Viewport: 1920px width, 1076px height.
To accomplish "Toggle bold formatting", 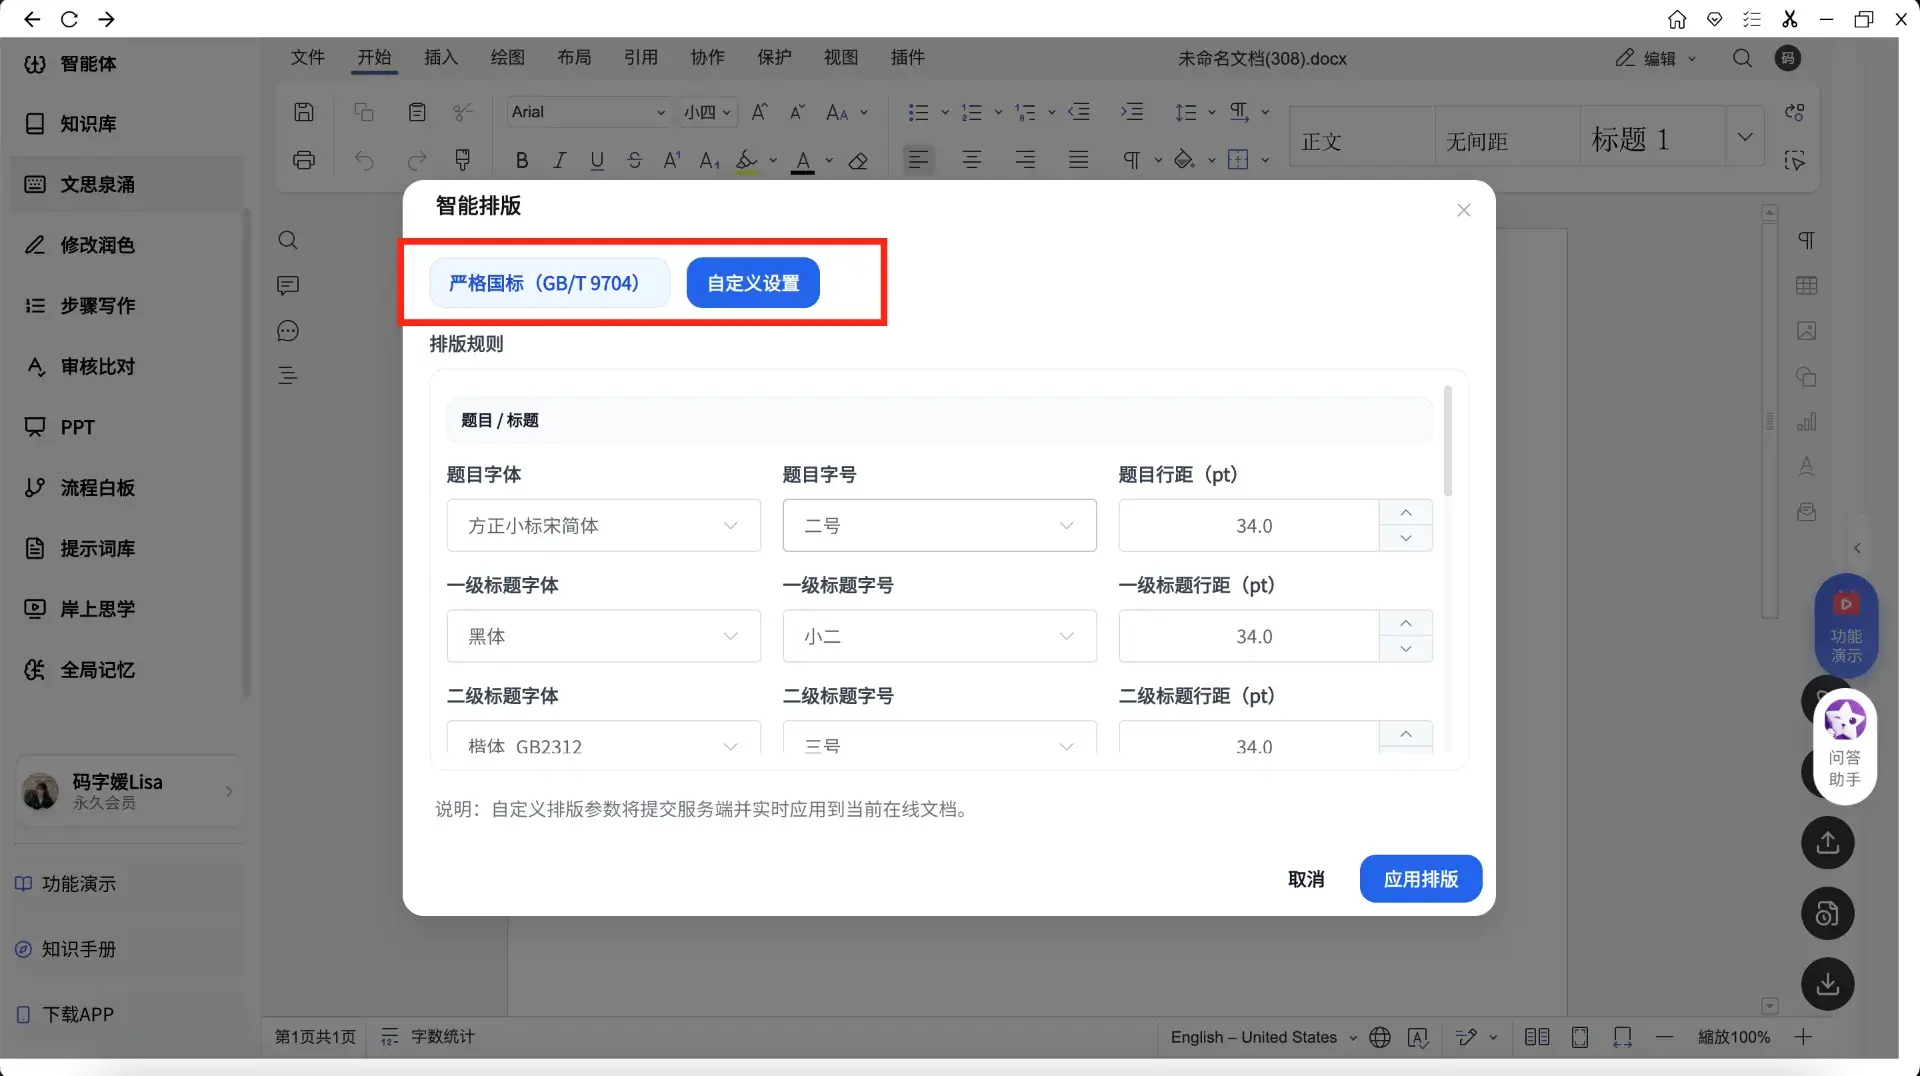I will point(521,160).
